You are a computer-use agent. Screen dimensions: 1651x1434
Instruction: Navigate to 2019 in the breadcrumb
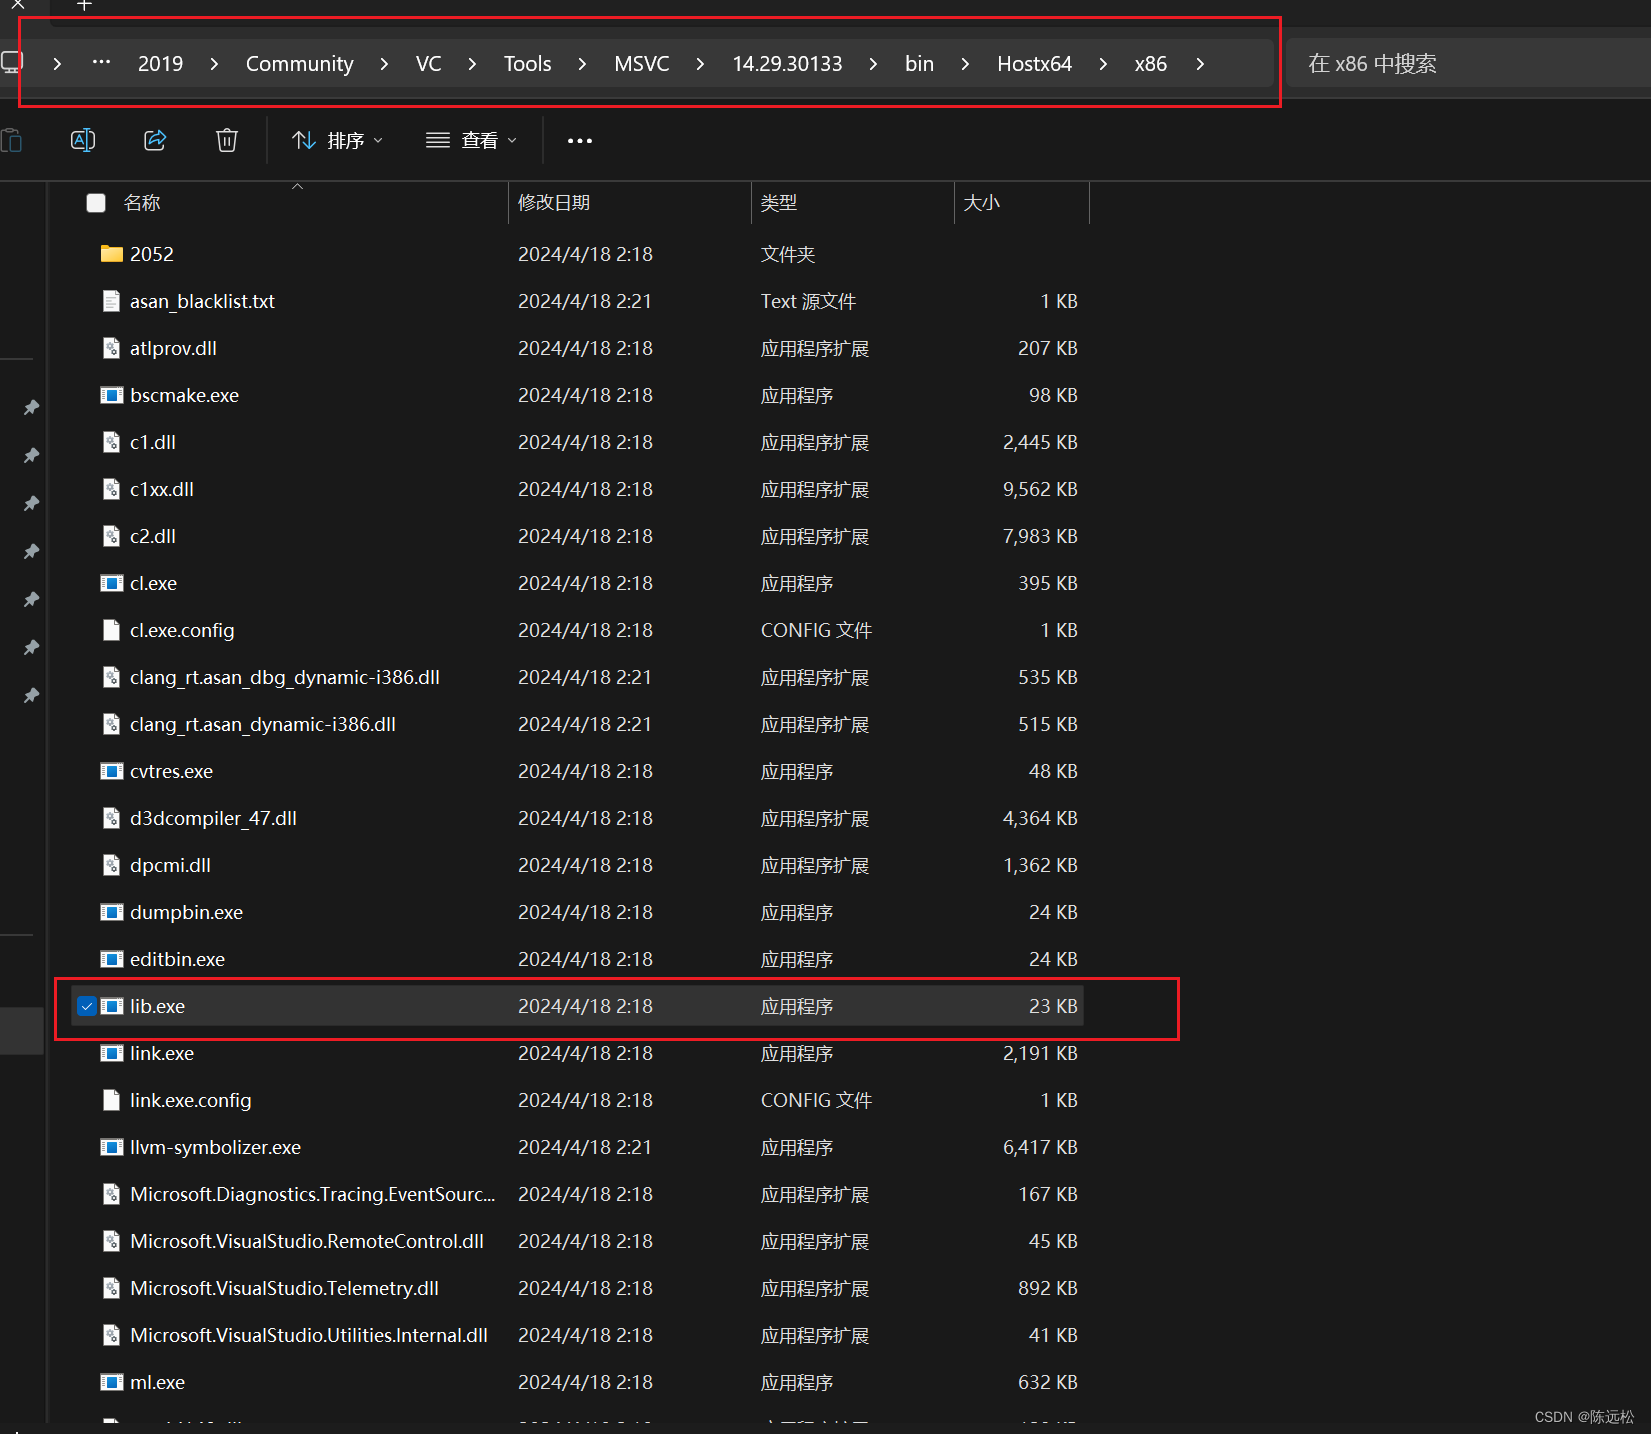[x=160, y=64]
